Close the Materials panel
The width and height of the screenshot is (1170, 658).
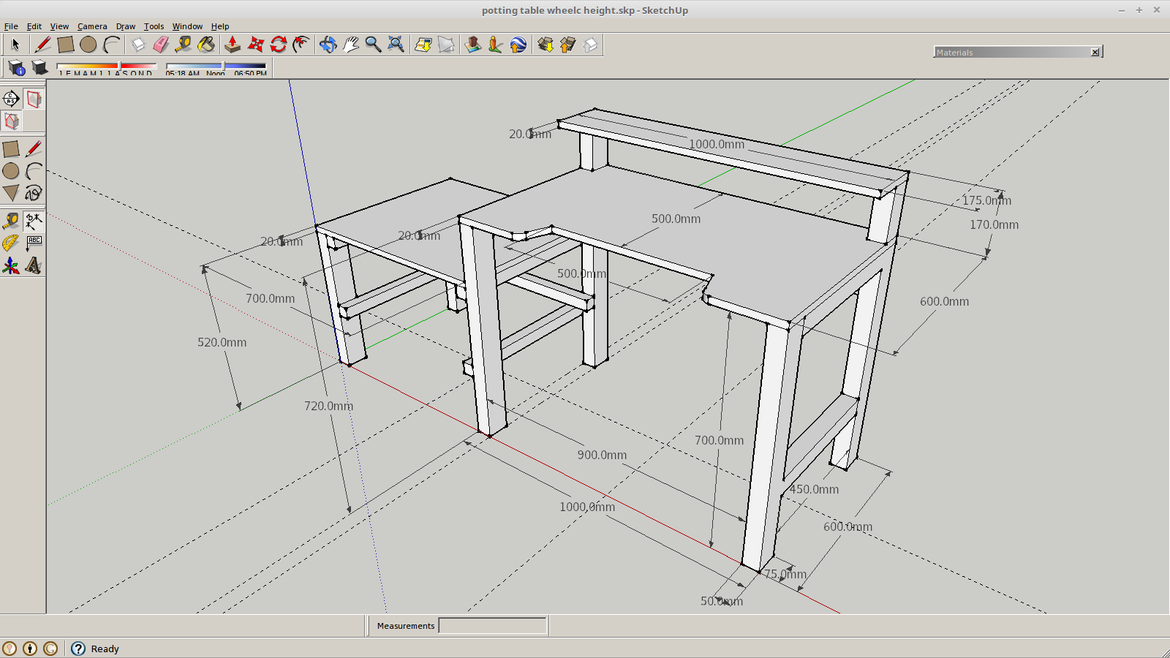(x=1095, y=52)
